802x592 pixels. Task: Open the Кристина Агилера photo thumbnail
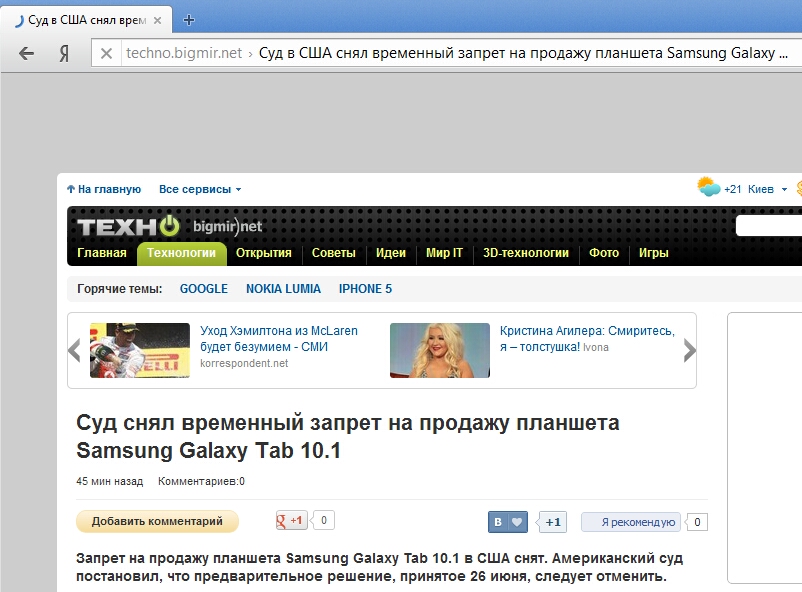(x=440, y=350)
